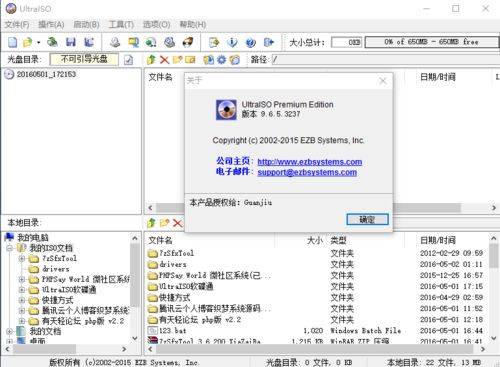Click the blue Help question mark icon
500x367 pixels.
250,42
